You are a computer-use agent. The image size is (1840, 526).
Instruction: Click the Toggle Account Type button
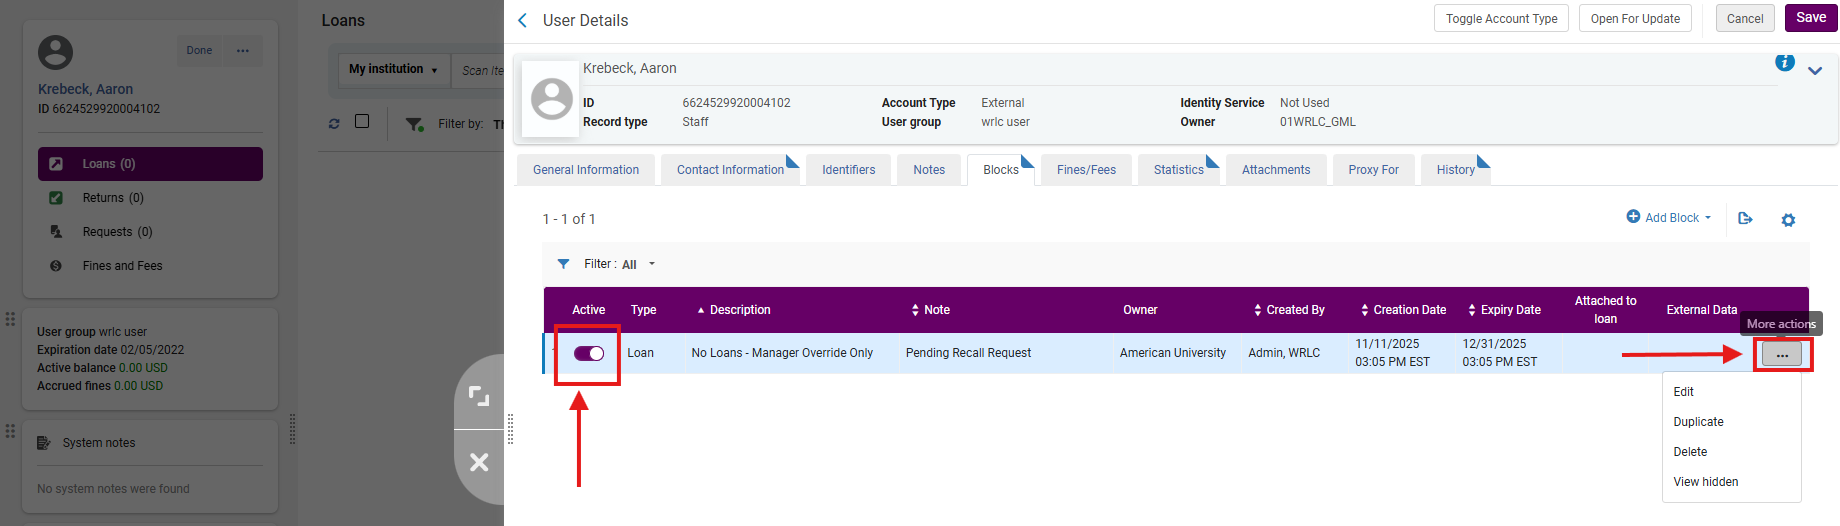pos(1501,19)
